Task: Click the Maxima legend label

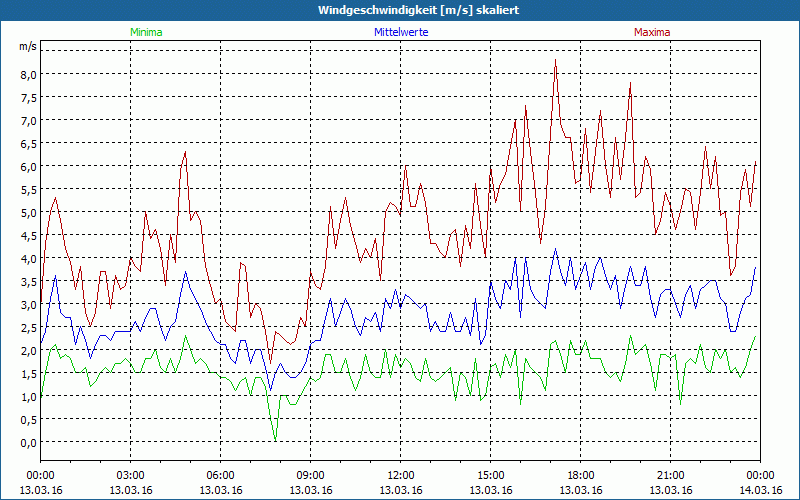Action: (x=652, y=33)
